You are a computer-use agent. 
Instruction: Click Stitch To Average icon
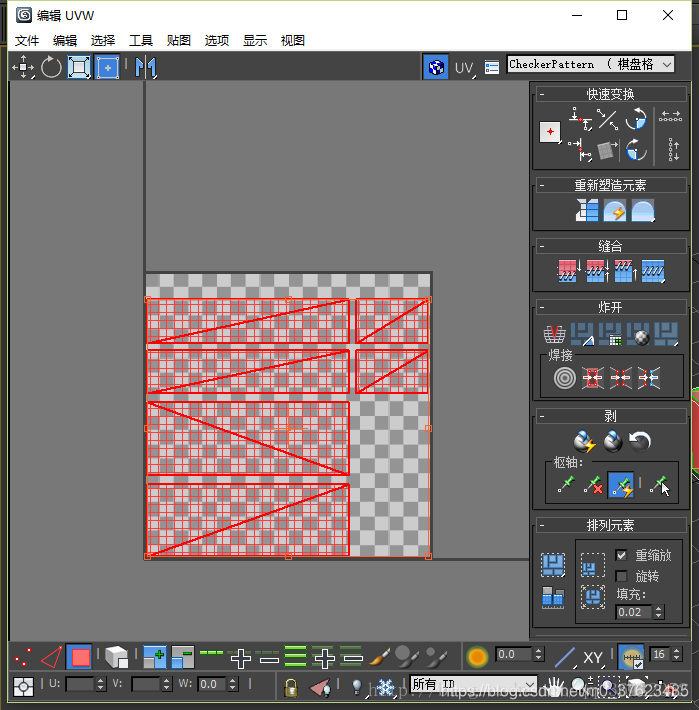pos(597,271)
